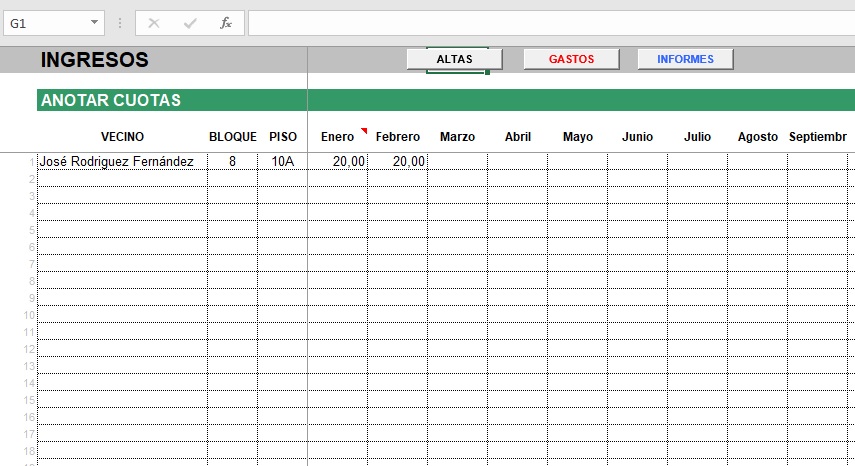Expand the Name Box dropdown arrow
Screen dimensions: 855x466
94,23
